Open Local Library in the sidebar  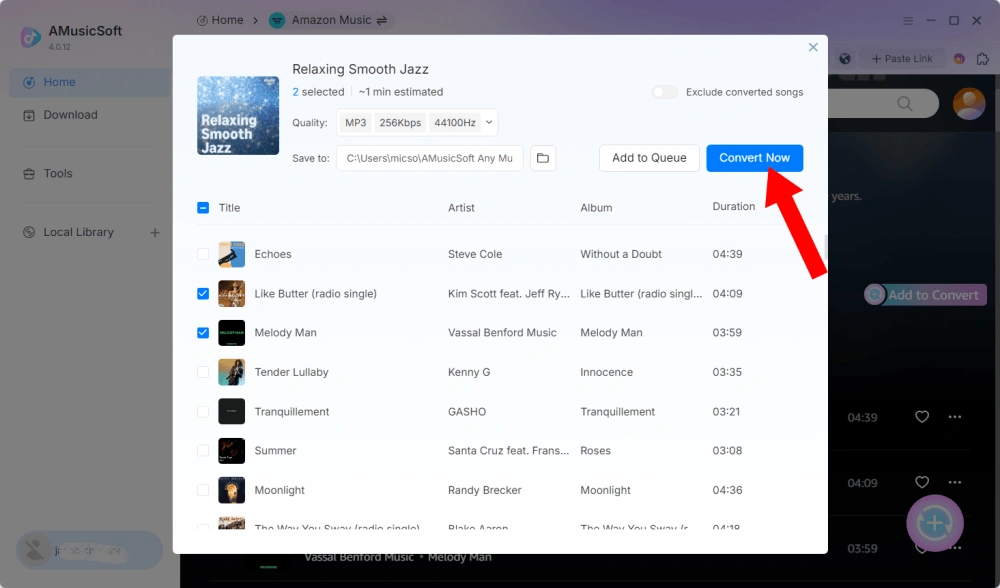78,232
